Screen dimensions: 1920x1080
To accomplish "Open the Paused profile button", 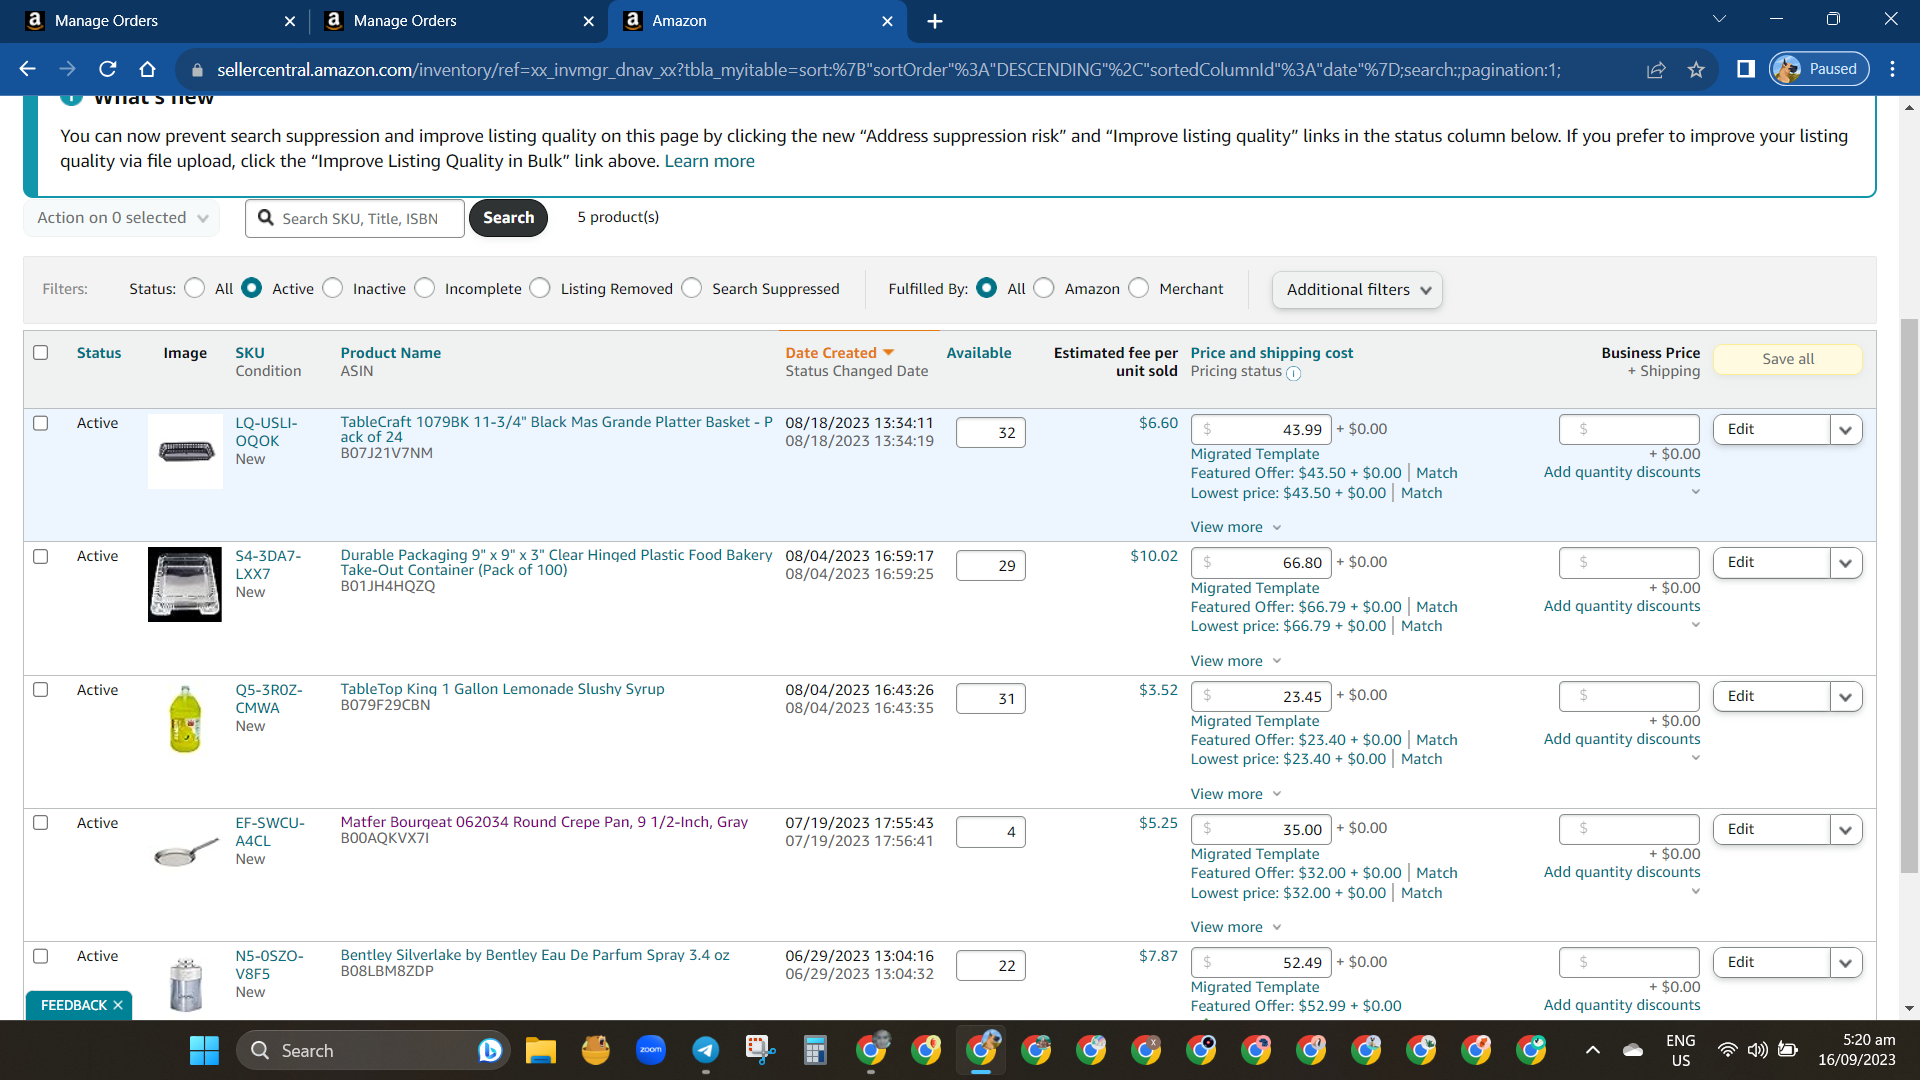I will click(1819, 69).
